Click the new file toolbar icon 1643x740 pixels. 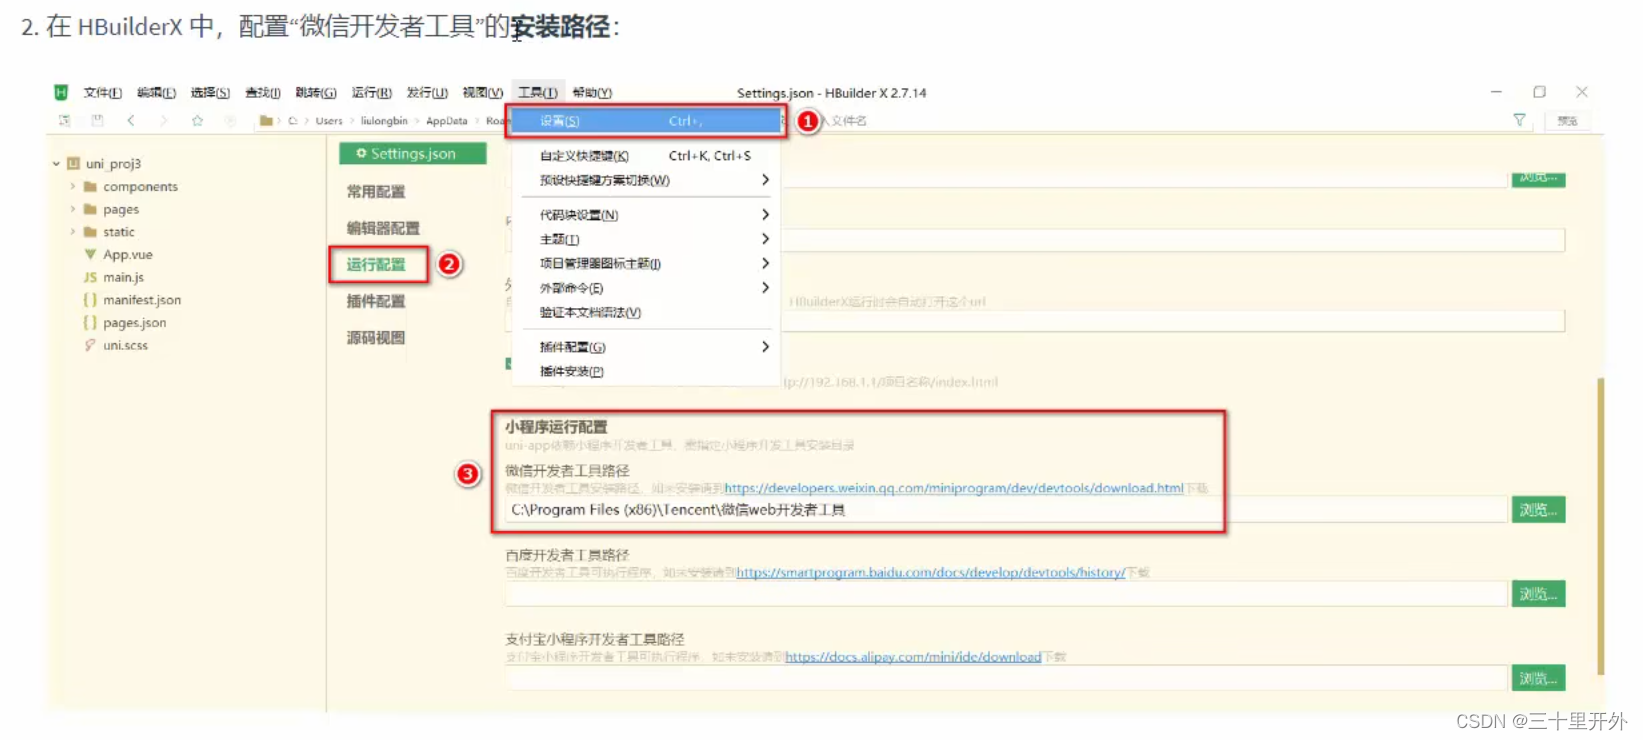[x=64, y=120]
